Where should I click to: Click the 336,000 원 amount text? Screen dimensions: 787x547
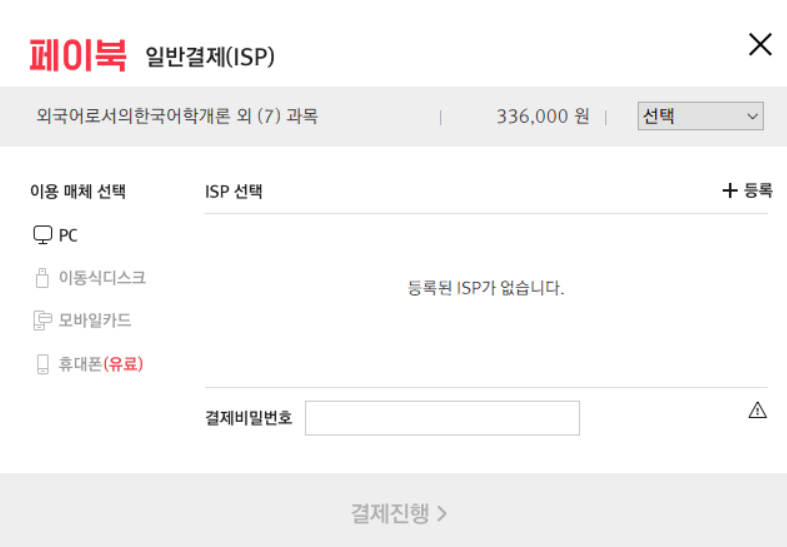pos(543,116)
